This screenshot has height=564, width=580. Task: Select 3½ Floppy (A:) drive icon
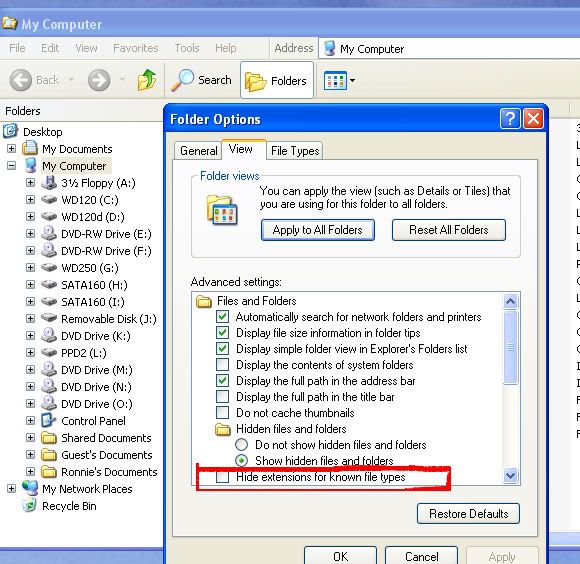[x=48, y=182]
